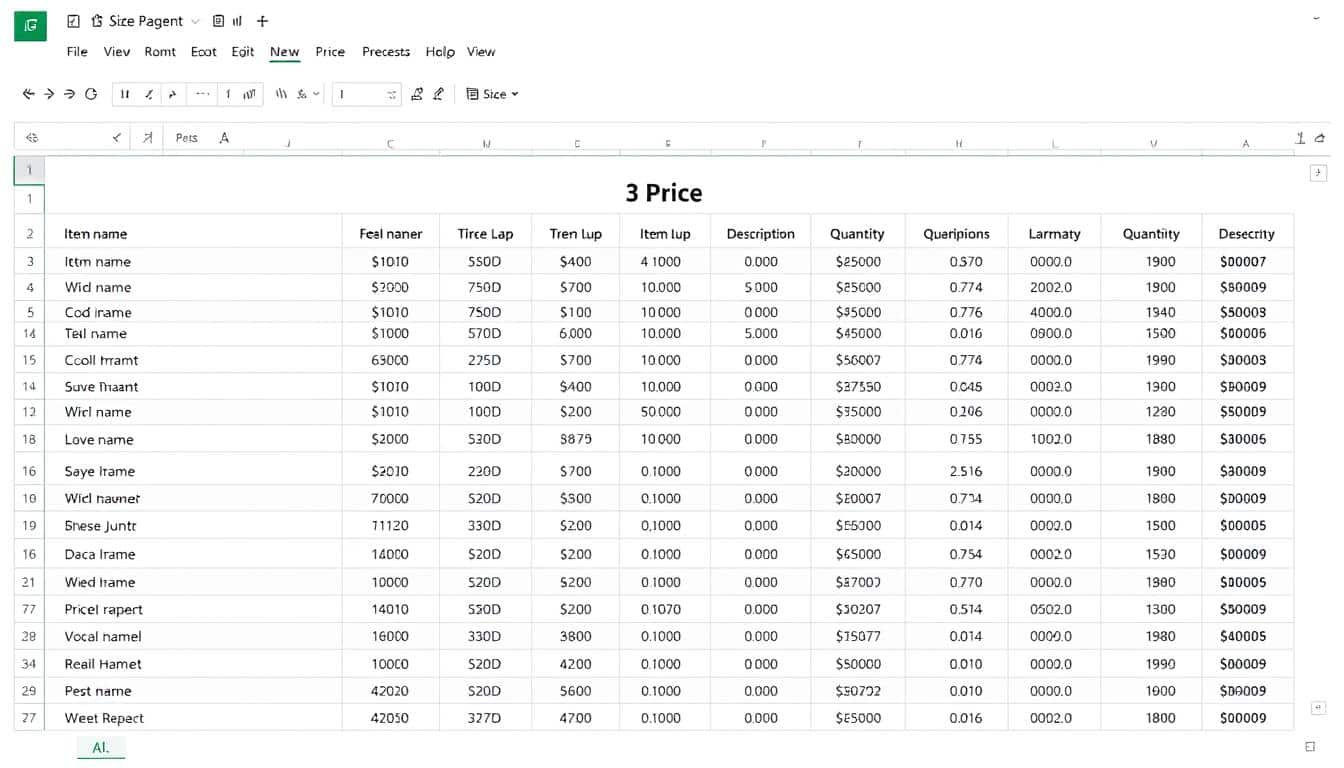
Task: Click the diagonal arrow icon before Pets
Action: coord(147,138)
